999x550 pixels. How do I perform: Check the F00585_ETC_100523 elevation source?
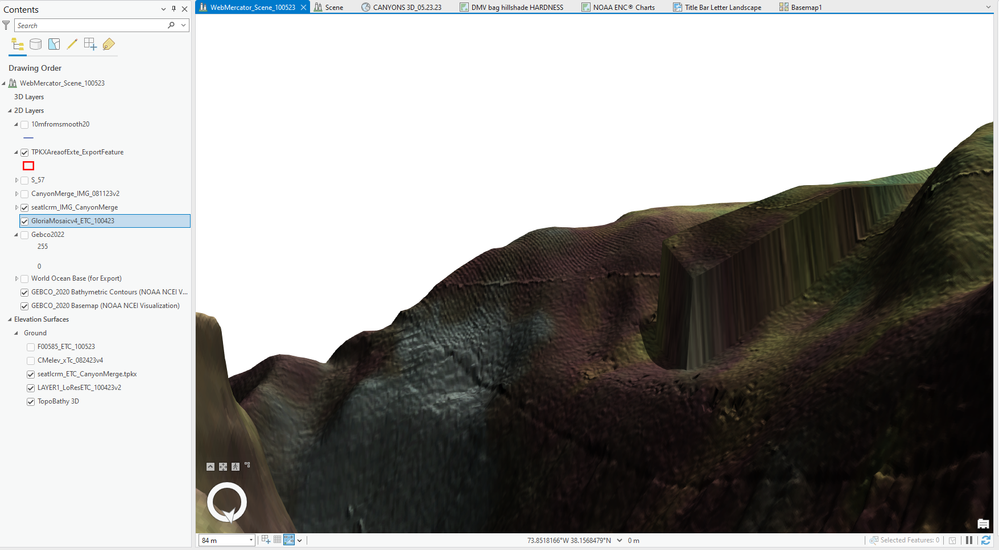pos(31,347)
